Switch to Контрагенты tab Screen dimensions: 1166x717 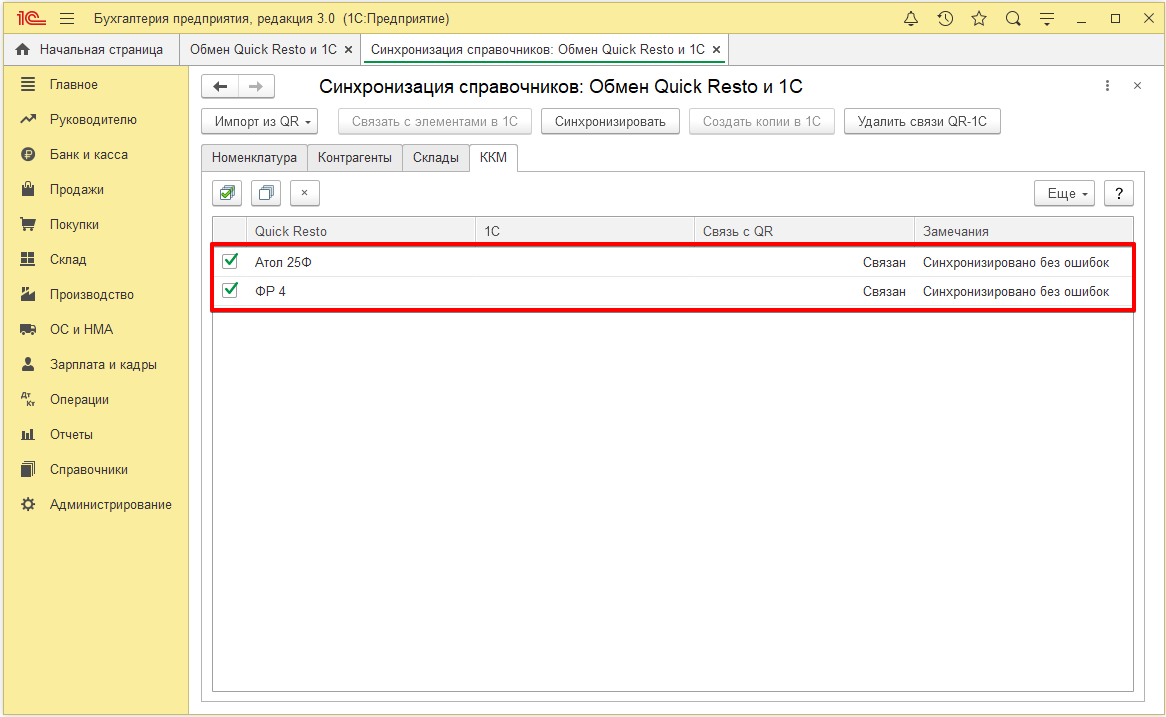coord(355,158)
